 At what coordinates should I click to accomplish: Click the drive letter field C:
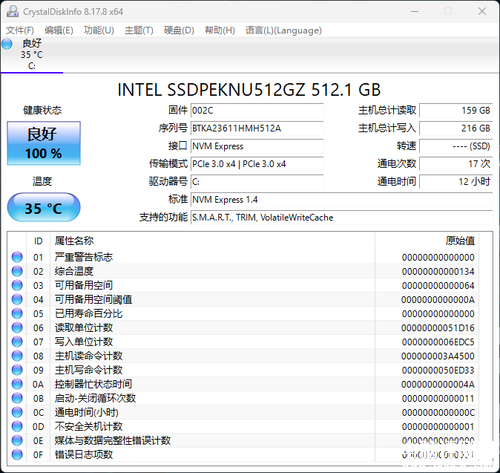click(x=257, y=182)
